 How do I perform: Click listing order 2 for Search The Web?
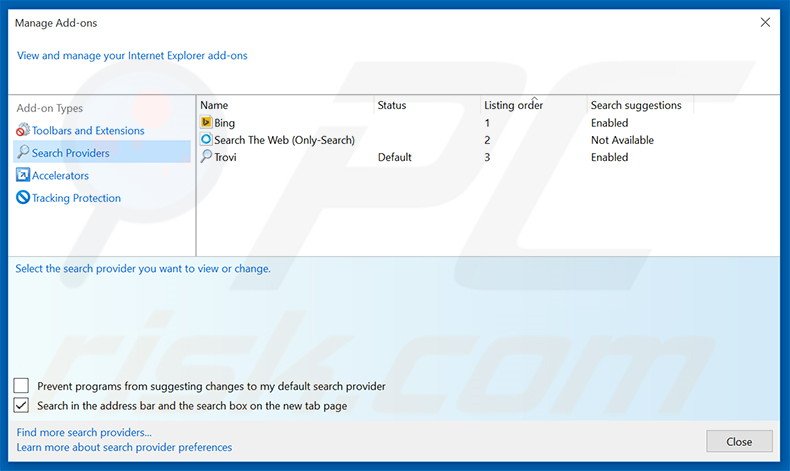[487, 140]
